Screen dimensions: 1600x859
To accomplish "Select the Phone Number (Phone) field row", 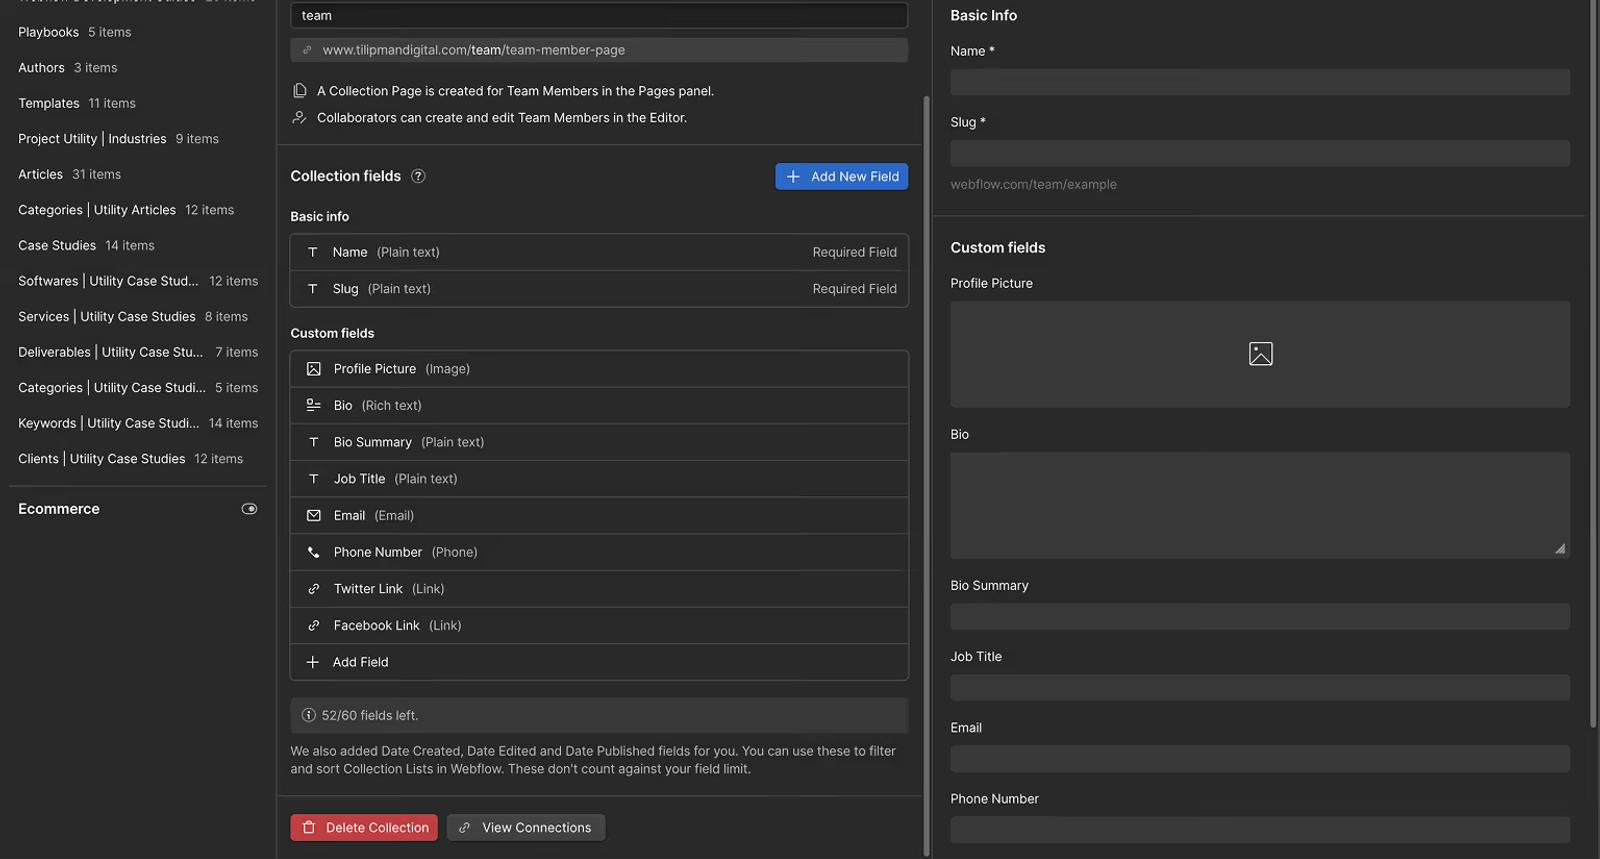I will coord(599,552).
